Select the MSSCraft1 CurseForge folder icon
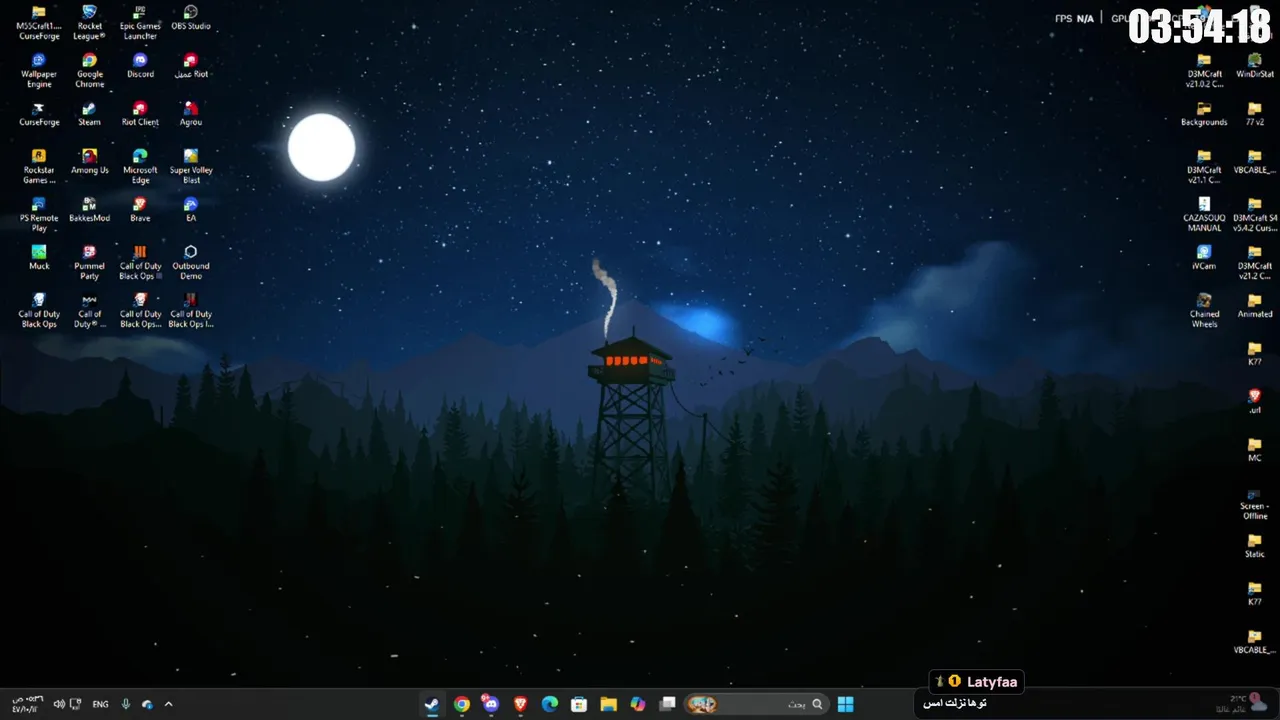The image size is (1280, 720). (x=39, y=24)
